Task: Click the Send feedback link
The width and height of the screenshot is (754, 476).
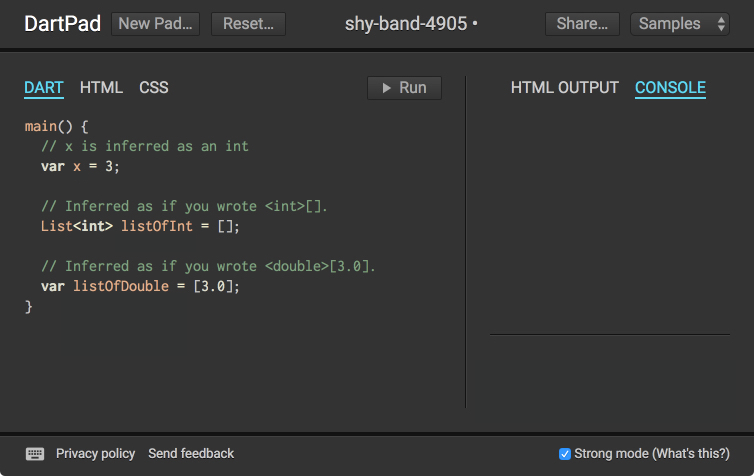Action: point(191,453)
